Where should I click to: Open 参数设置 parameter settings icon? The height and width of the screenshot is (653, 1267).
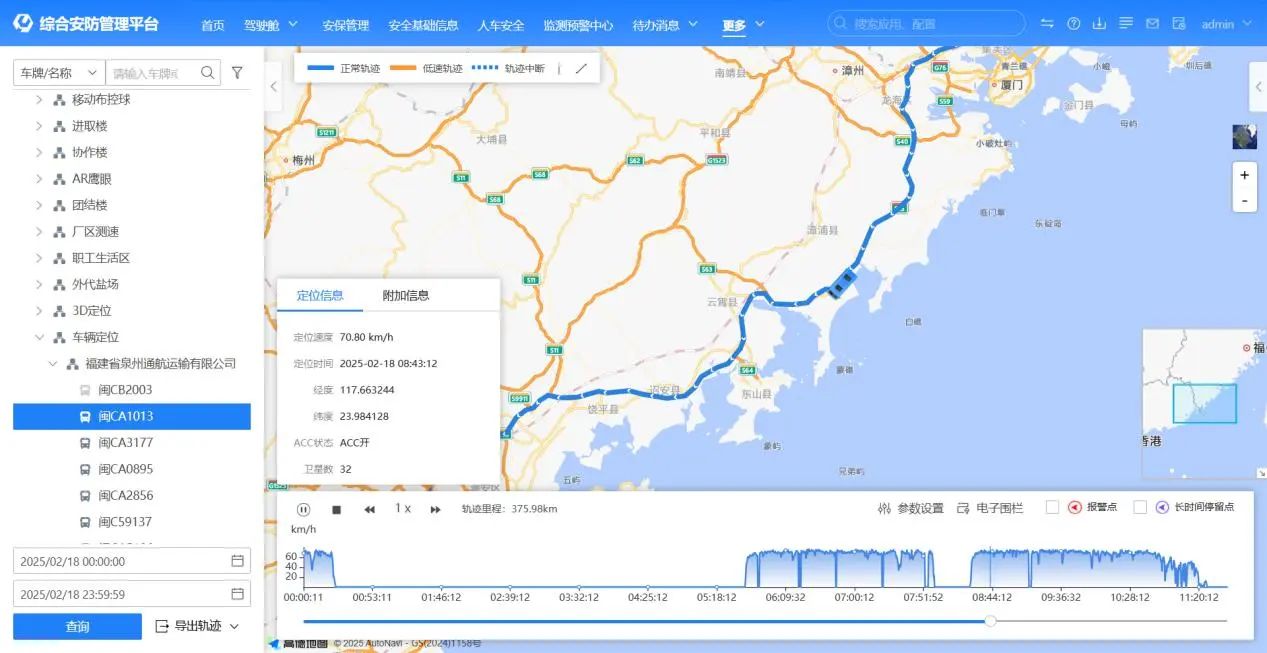pyautogui.click(x=884, y=508)
